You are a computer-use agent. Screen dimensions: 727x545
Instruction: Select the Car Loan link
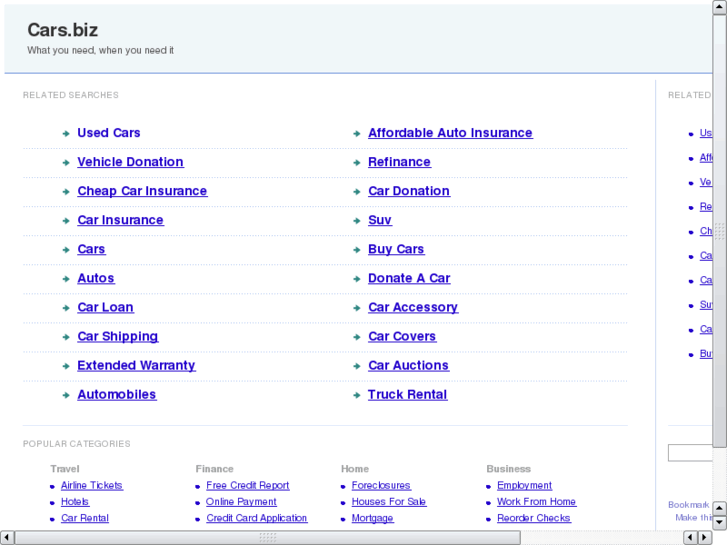click(105, 308)
